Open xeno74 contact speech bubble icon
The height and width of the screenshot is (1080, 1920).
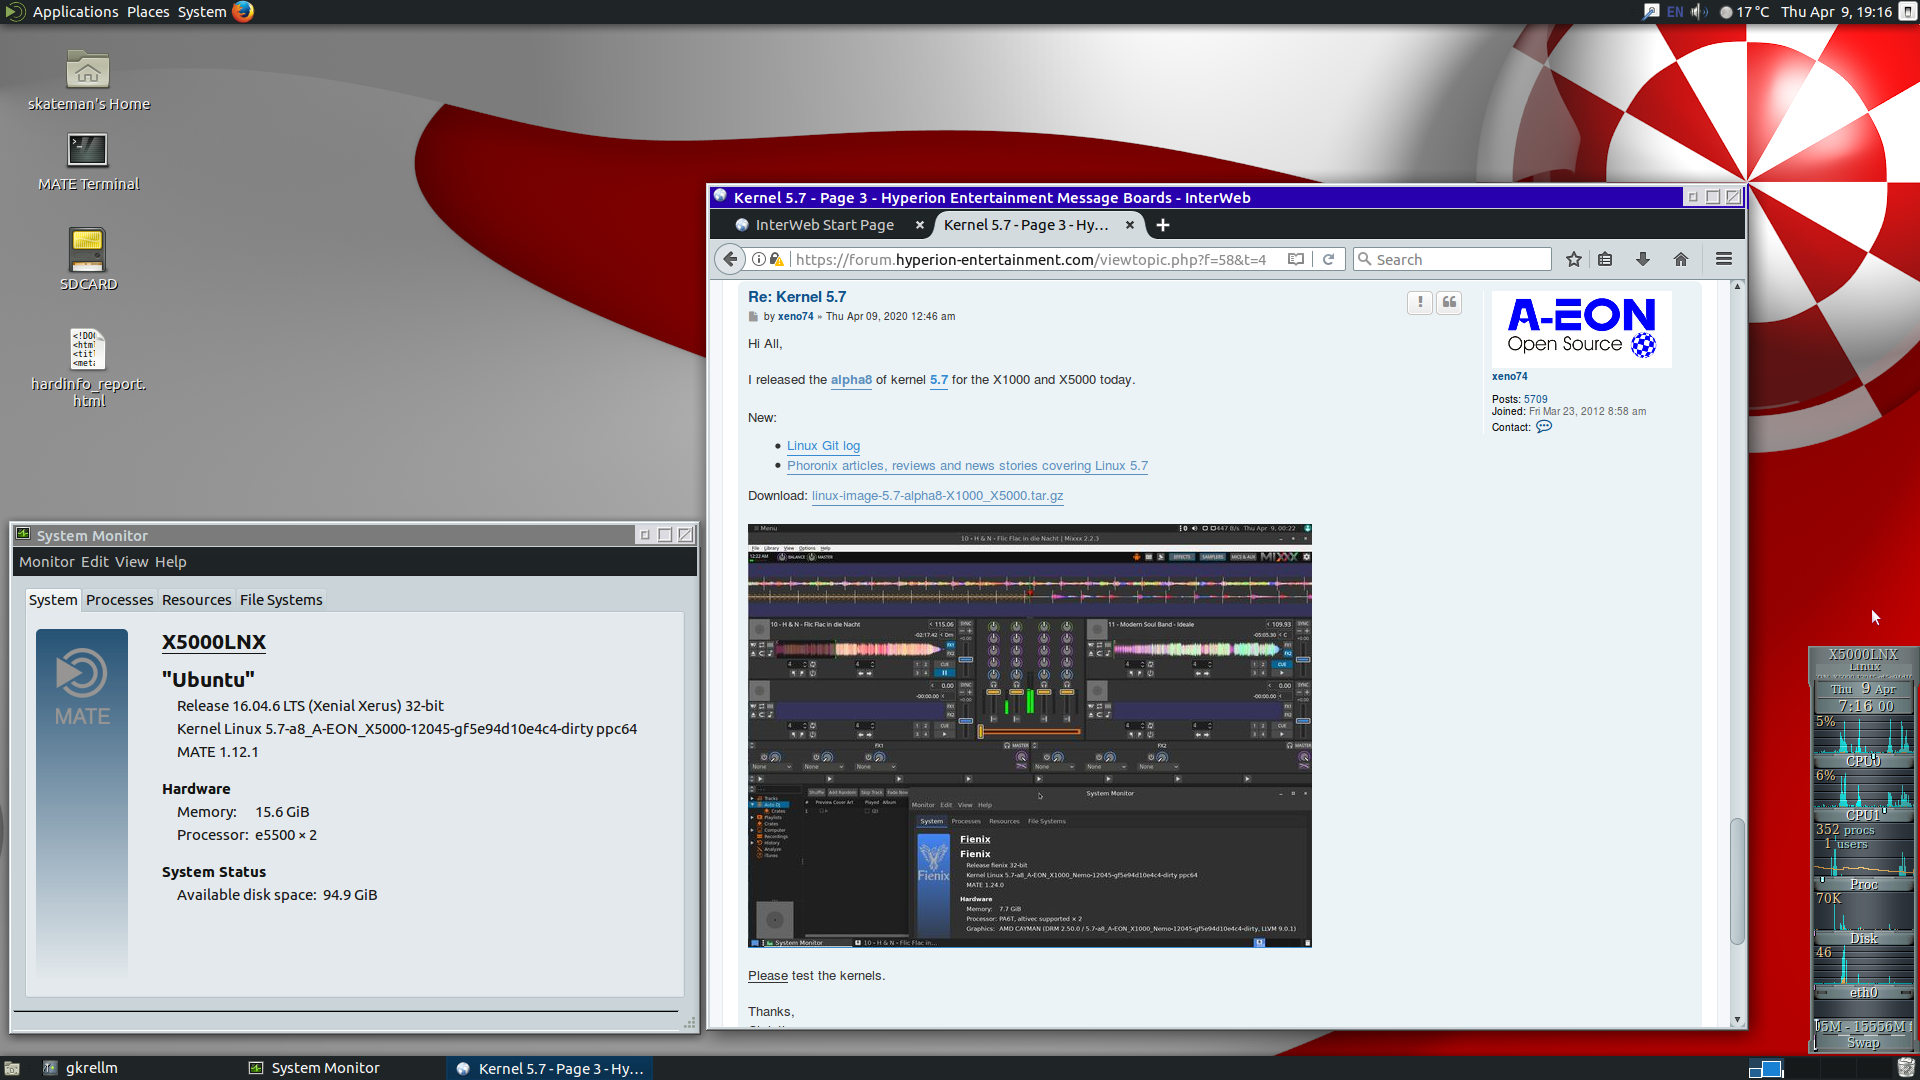[1544, 427]
